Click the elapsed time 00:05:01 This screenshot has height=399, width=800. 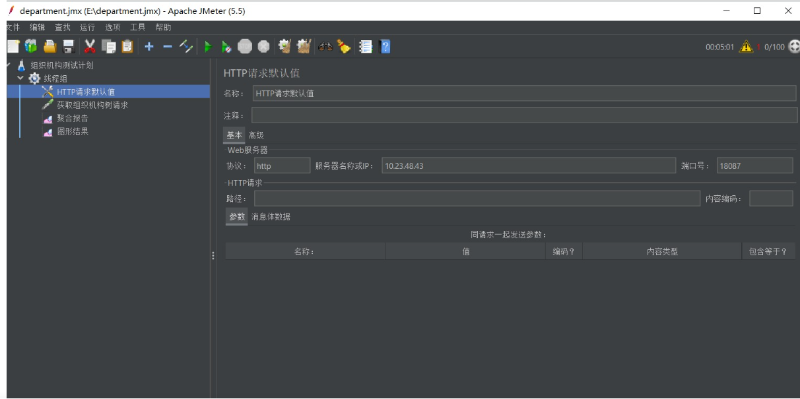(719, 47)
